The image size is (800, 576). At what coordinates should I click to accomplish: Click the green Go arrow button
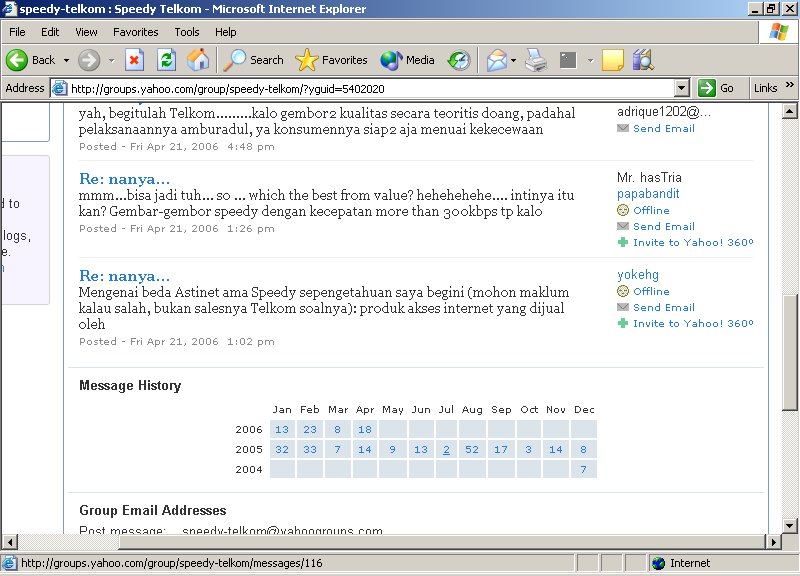click(x=707, y=88)
